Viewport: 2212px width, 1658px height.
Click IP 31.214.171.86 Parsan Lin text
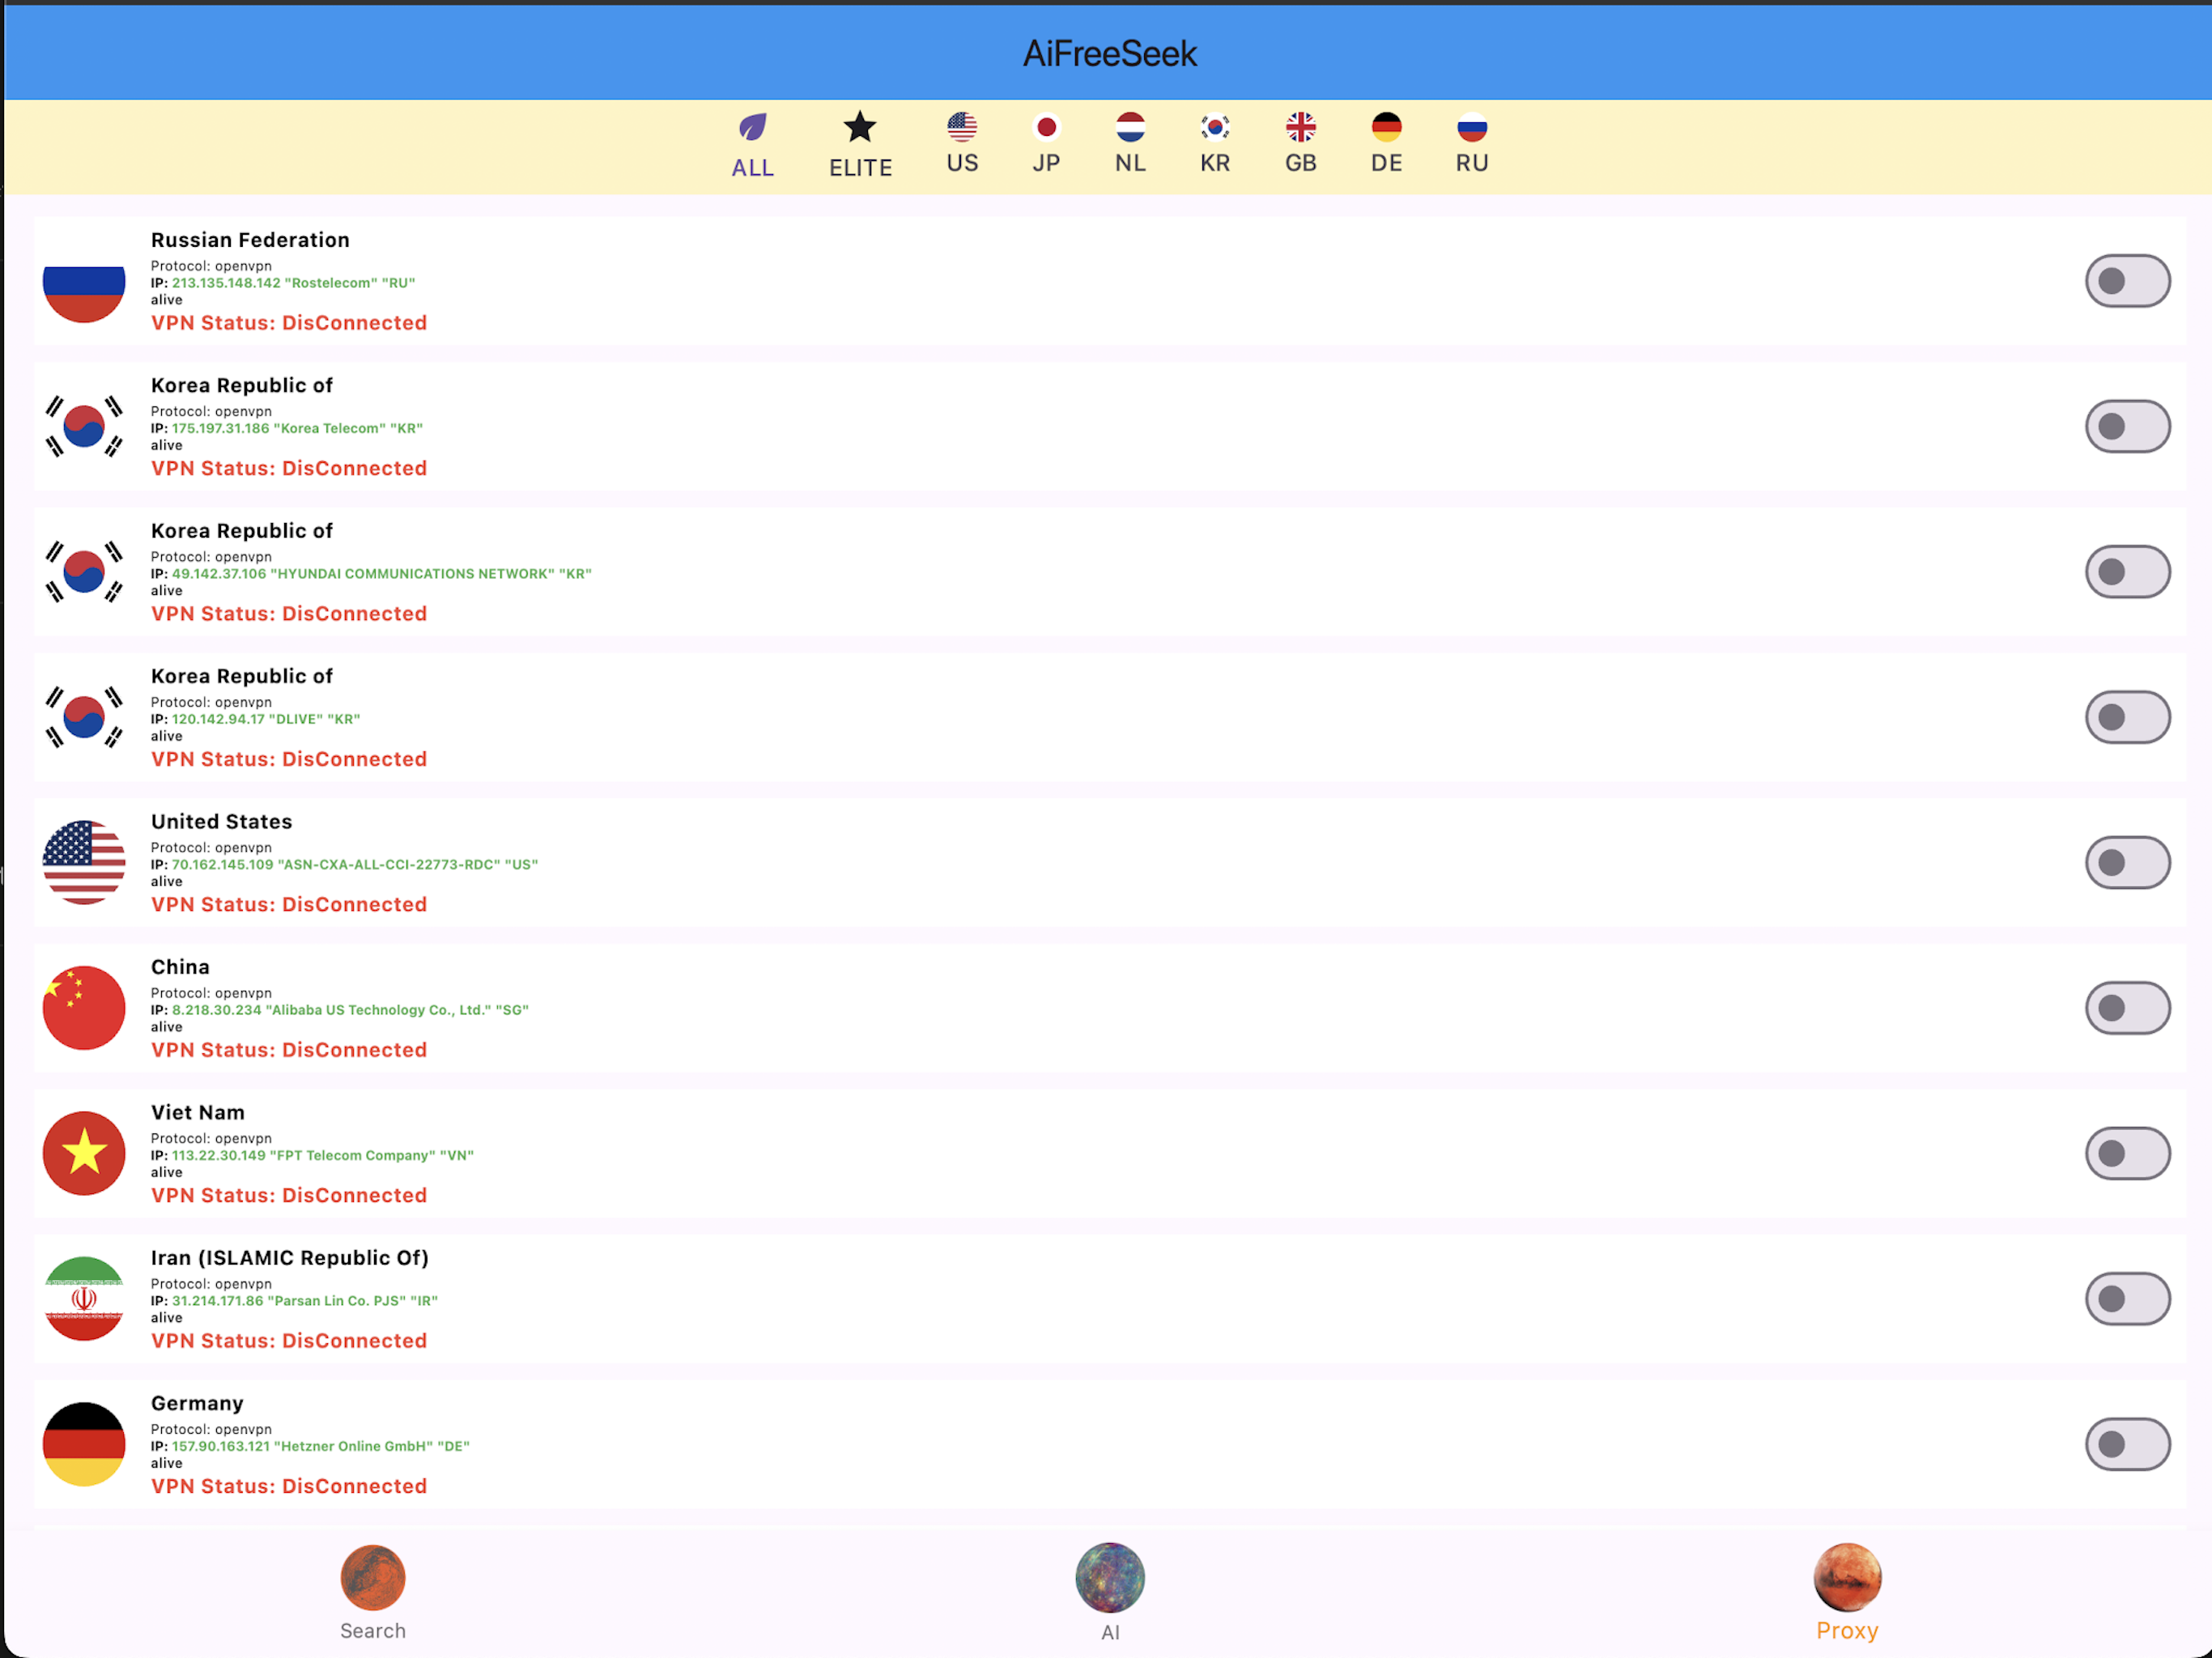pos(294,1301)
